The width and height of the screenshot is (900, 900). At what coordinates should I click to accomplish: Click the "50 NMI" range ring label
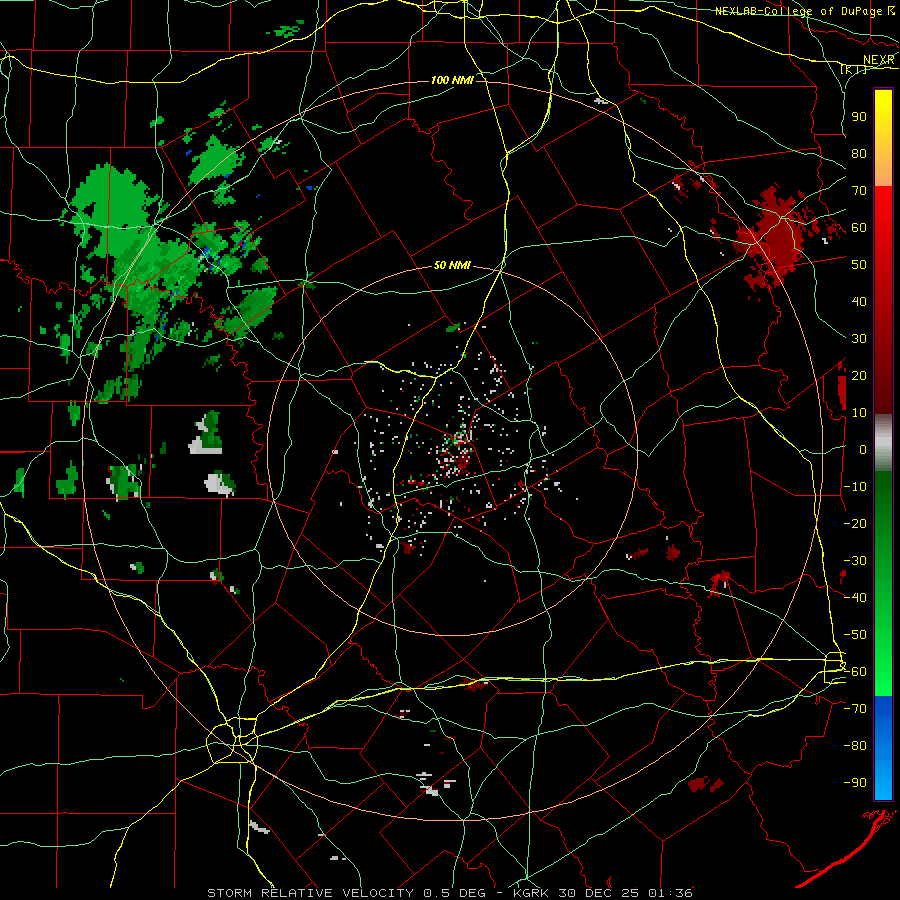pos(452,265)
